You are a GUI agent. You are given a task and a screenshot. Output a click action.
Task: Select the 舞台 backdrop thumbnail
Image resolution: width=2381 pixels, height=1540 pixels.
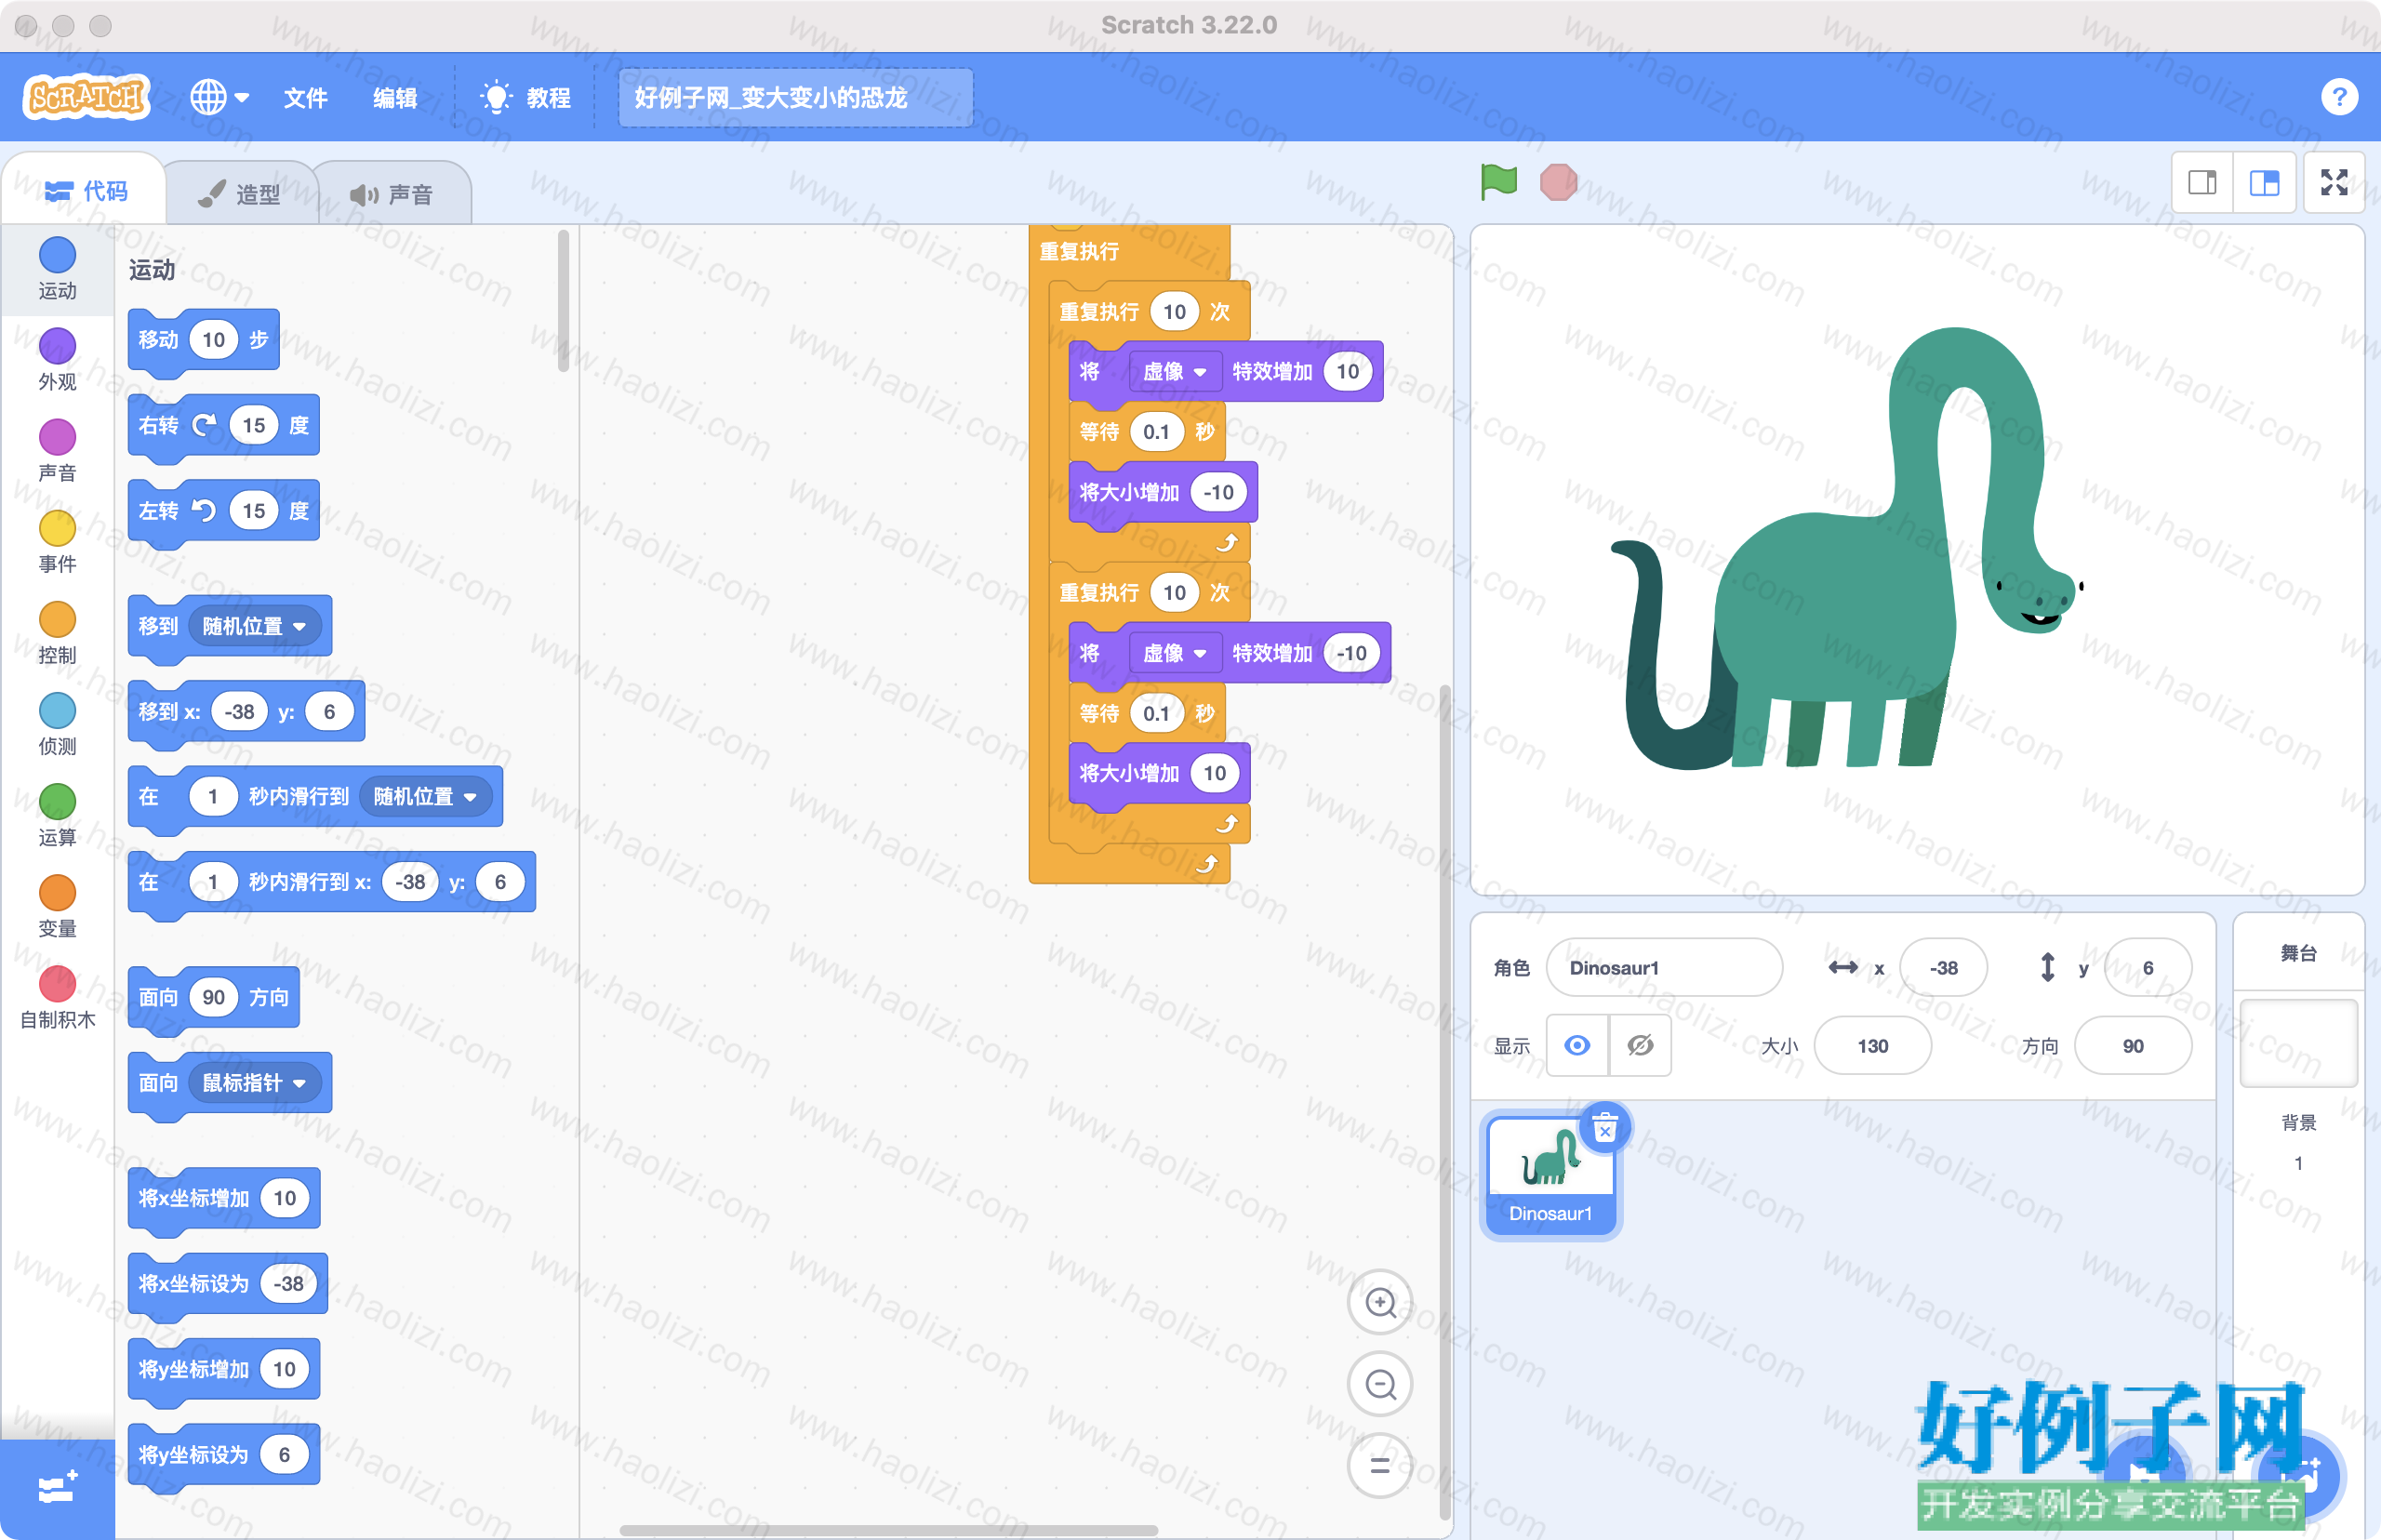click(2298, 1043)
